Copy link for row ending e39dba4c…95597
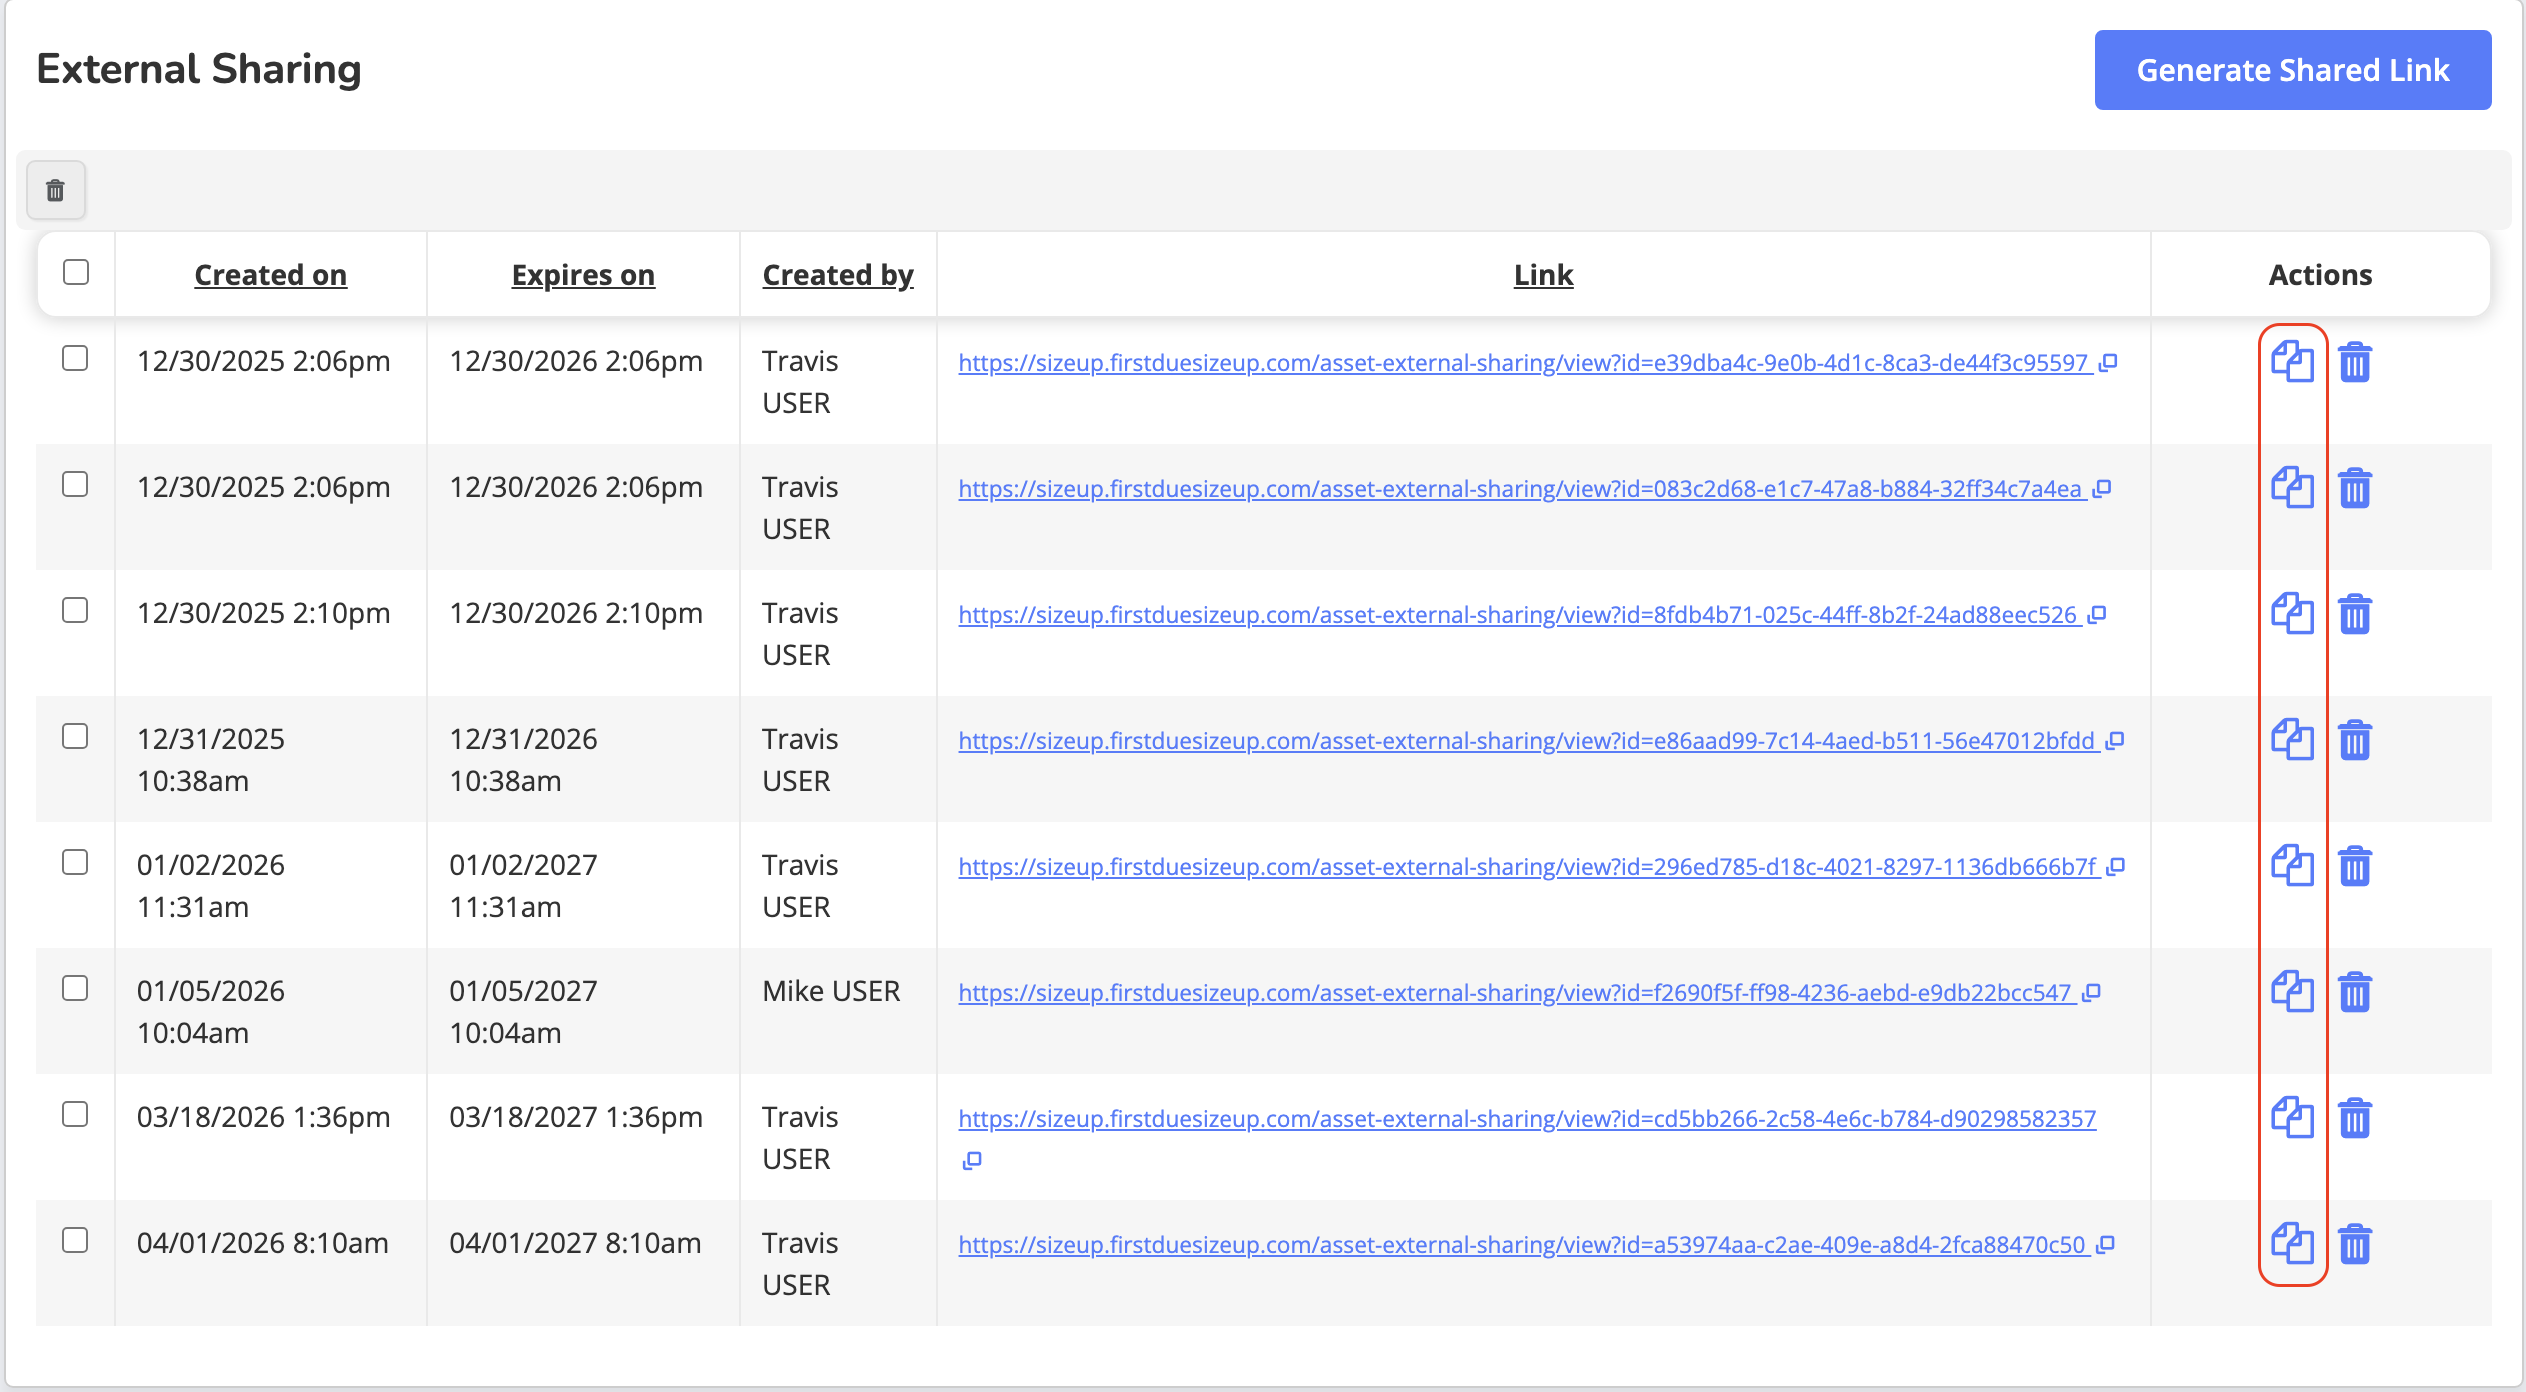2526x1392 pixels. coord(2292,362)
